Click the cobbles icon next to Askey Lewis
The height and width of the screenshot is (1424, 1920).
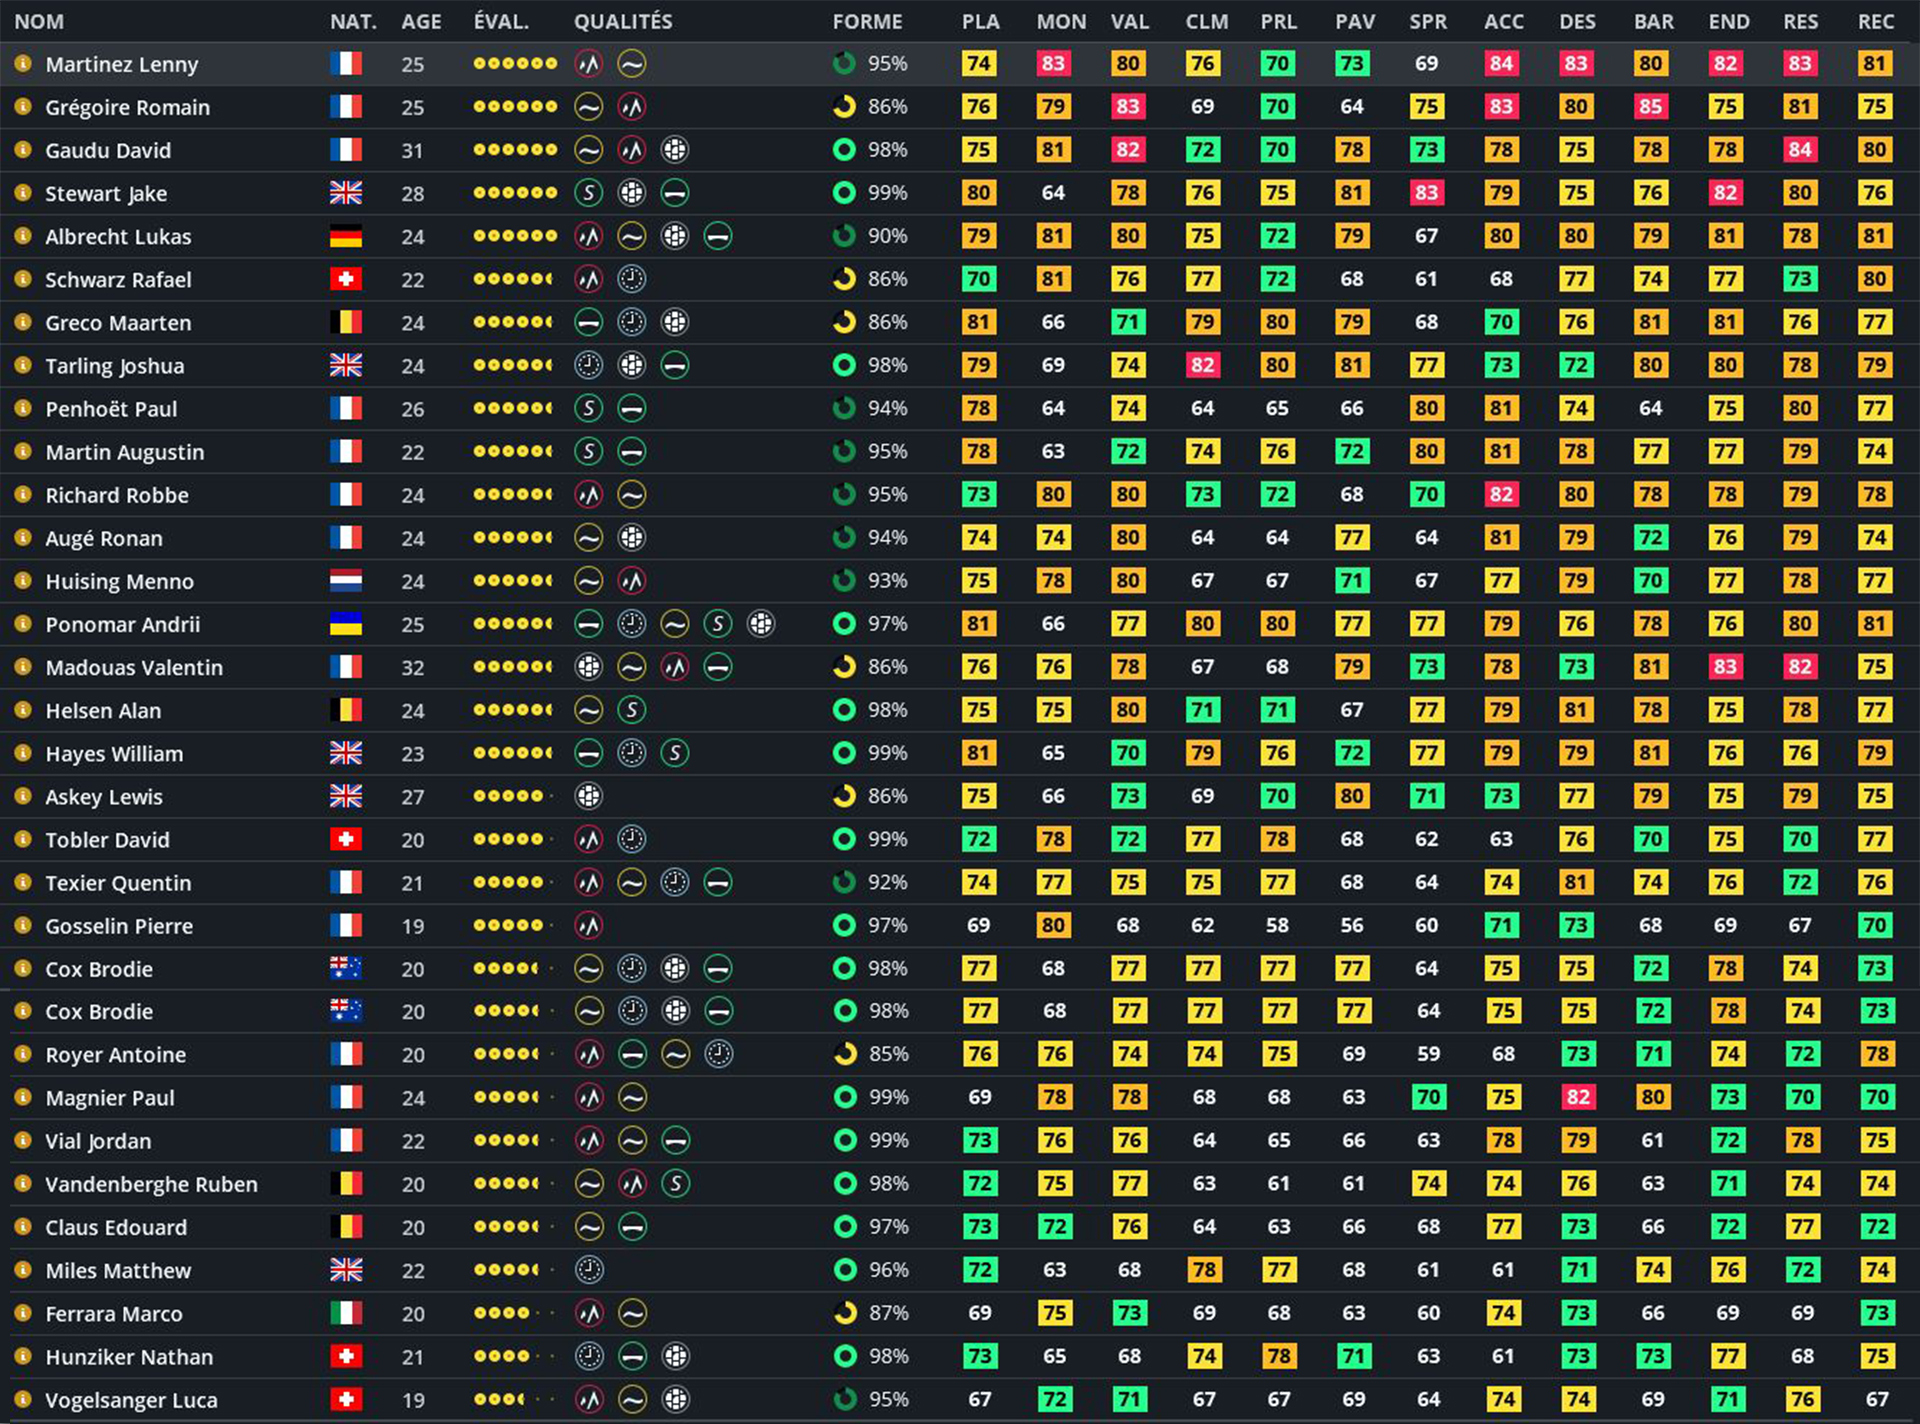588,796
